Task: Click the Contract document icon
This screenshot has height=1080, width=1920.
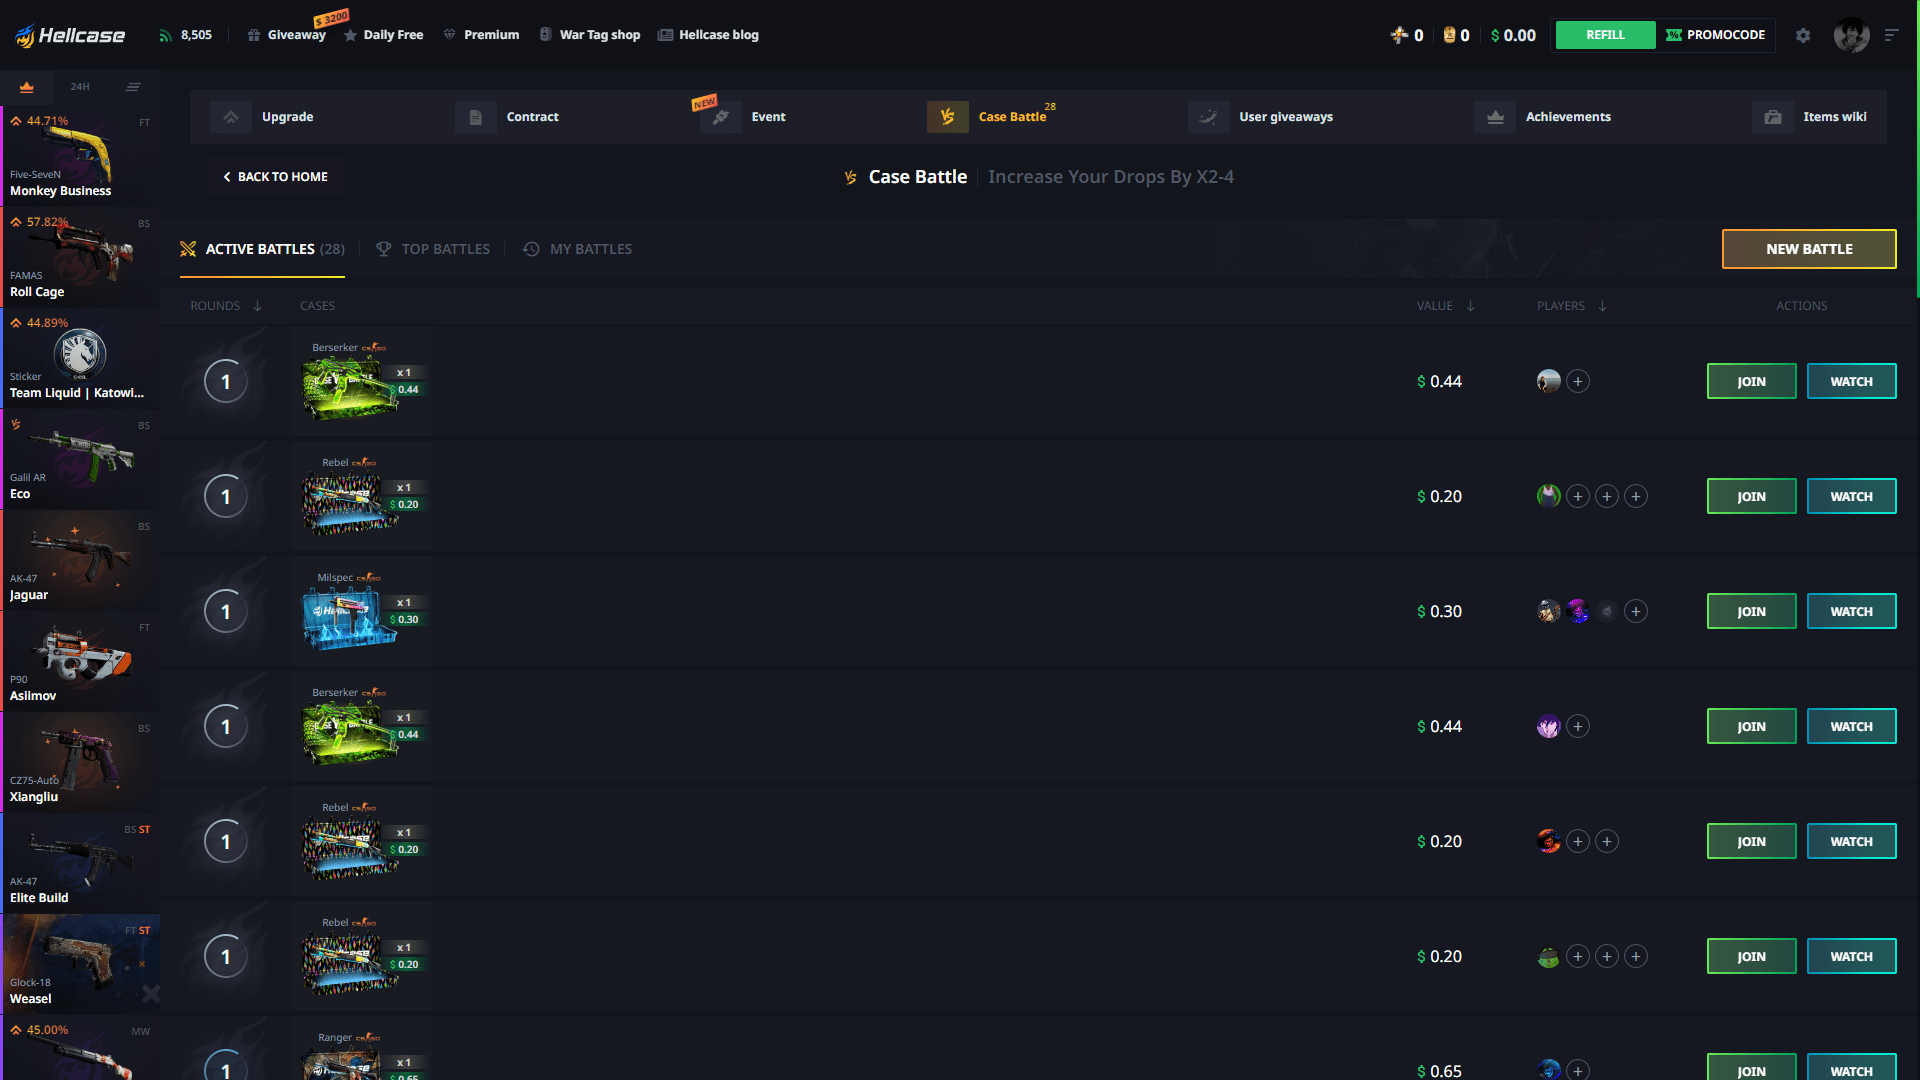Action: pos(476,116)
